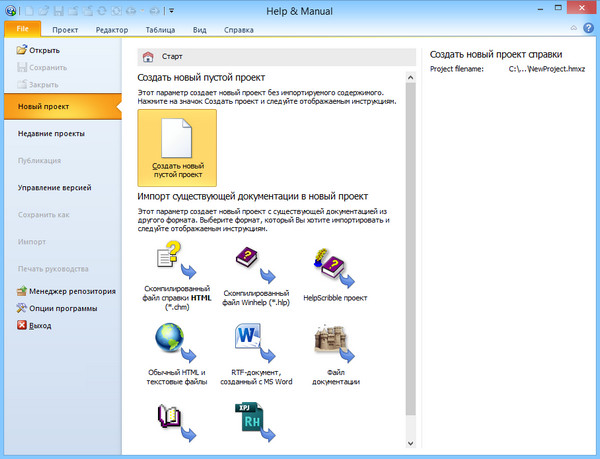This screenshot has height=459, width=600.
Task: Open Менеджер репозитория
Action: point(66,292)
